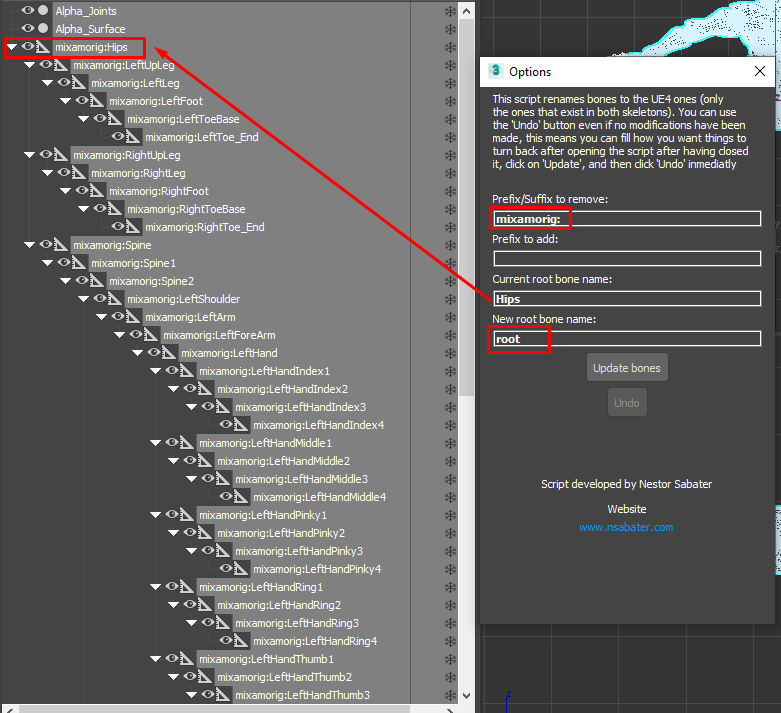781x713 pixels.
Task: Hide mixamorig:Hips using its eye icon
Action: (28, 46)
